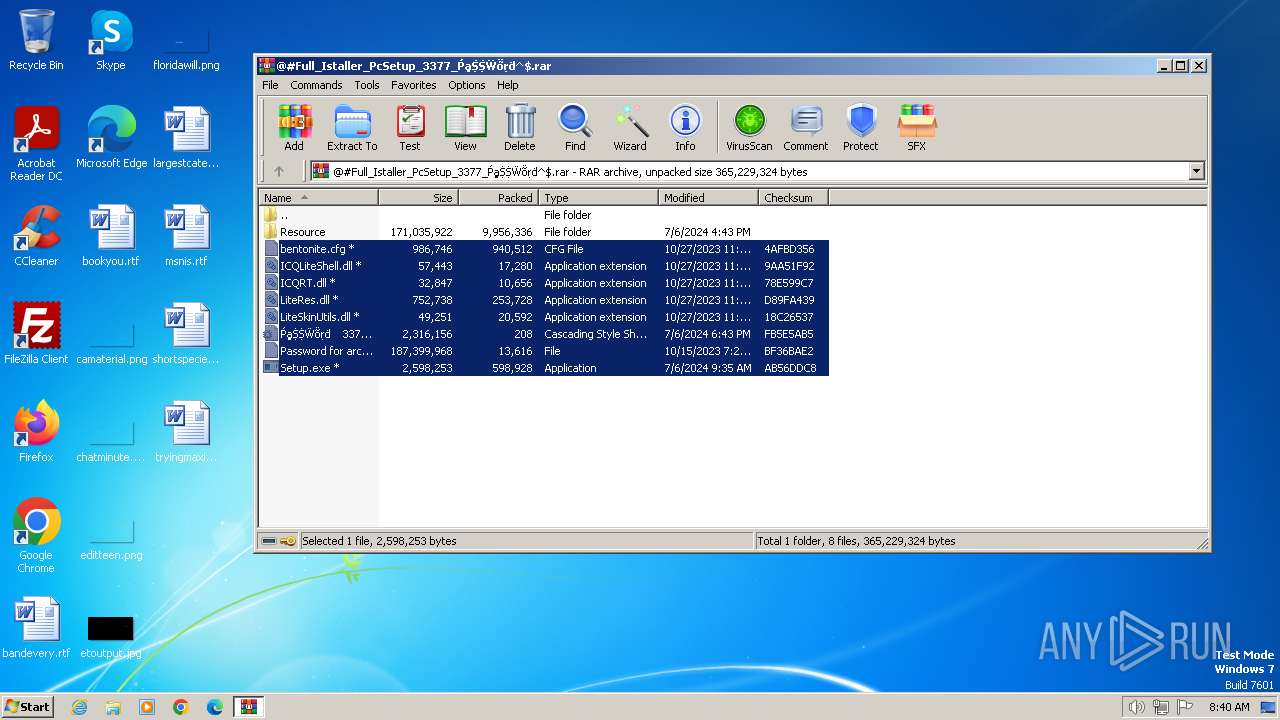Click the Extract To toolbar icon

tap(352, 127)
